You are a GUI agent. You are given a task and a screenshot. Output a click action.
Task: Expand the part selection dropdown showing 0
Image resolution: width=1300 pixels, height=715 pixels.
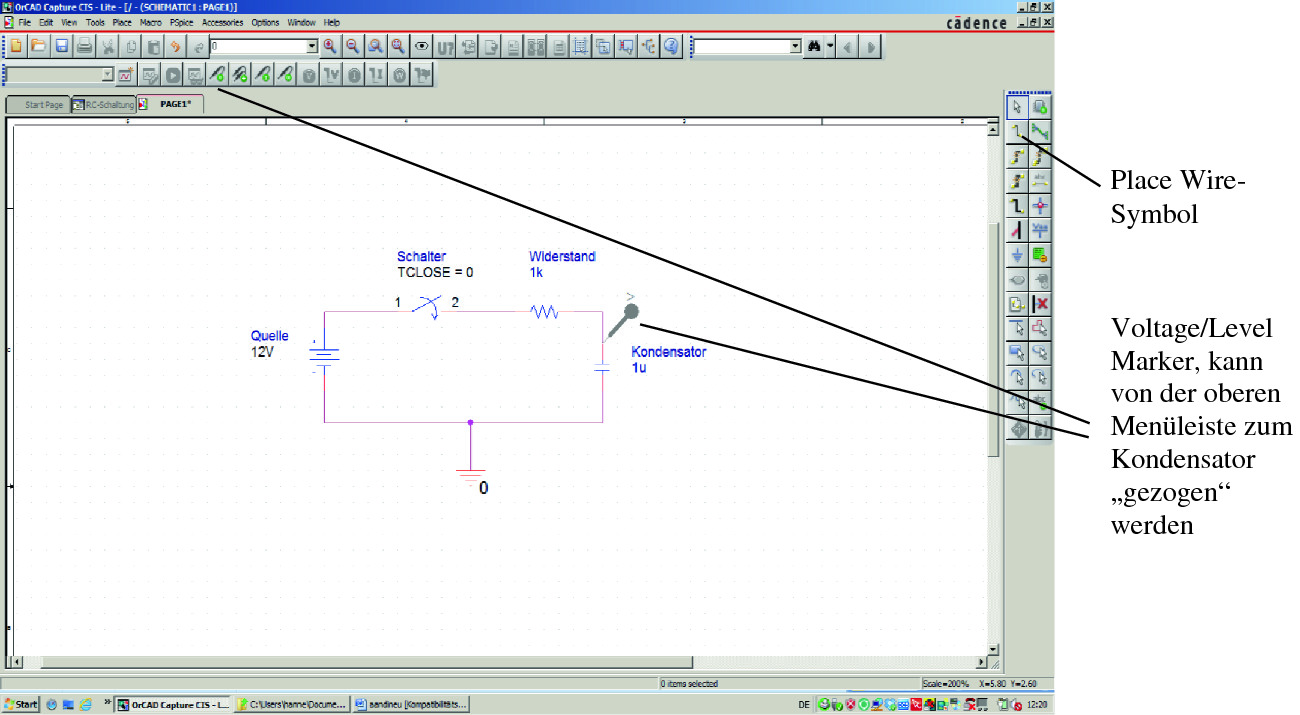tap(311, 46)
